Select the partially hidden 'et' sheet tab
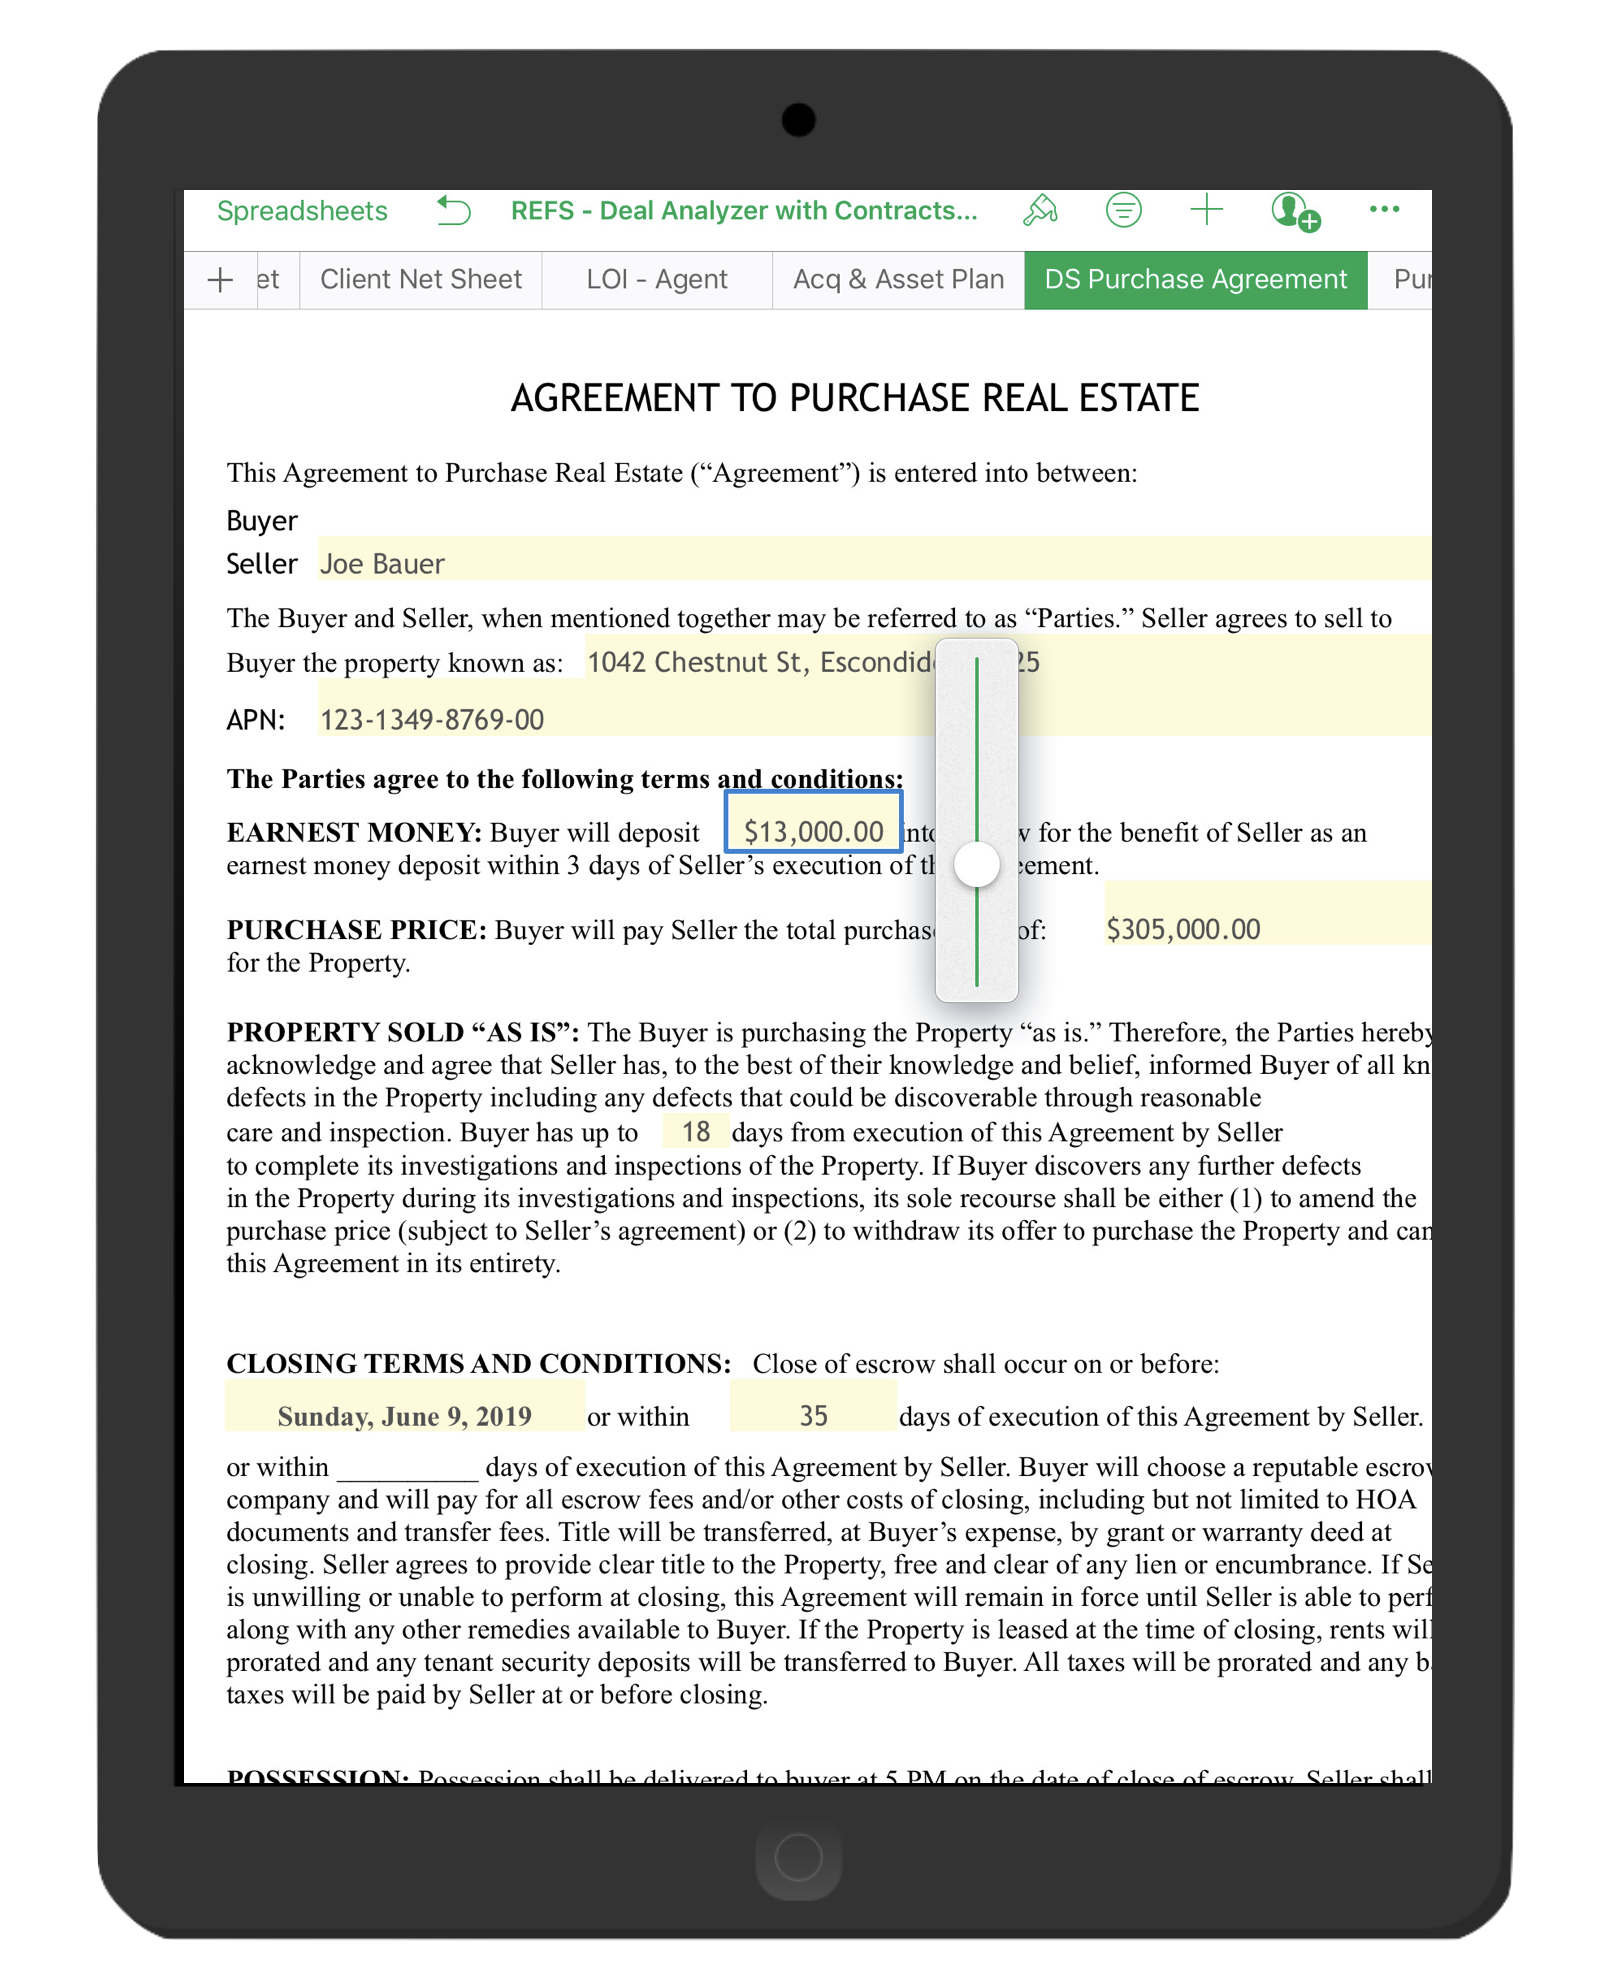 pos(277,280)
